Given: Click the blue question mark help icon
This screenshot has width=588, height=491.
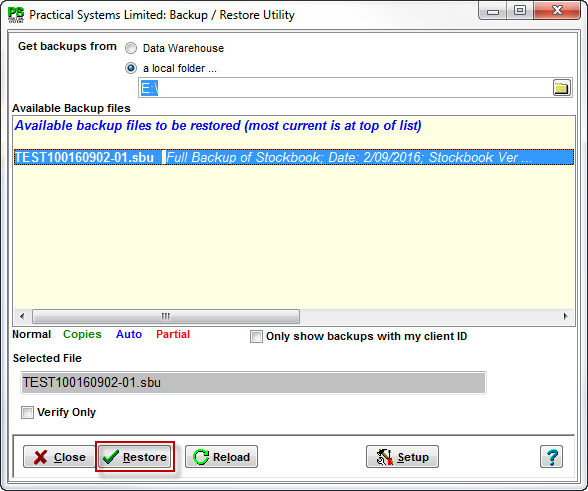Looking at the screenshot, I should [x=551, y=456].
